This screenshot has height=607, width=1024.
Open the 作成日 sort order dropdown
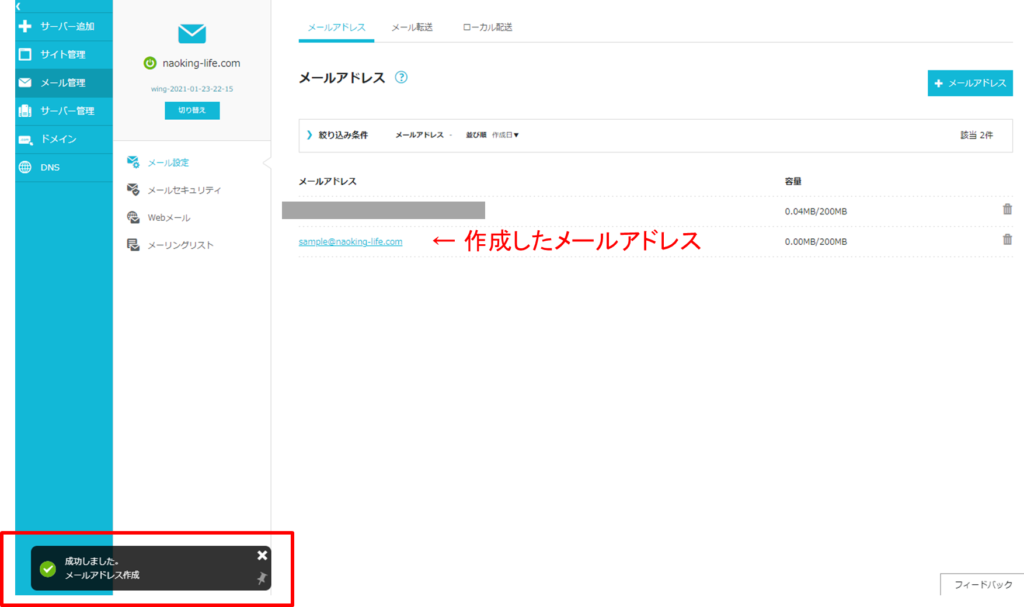505,135
